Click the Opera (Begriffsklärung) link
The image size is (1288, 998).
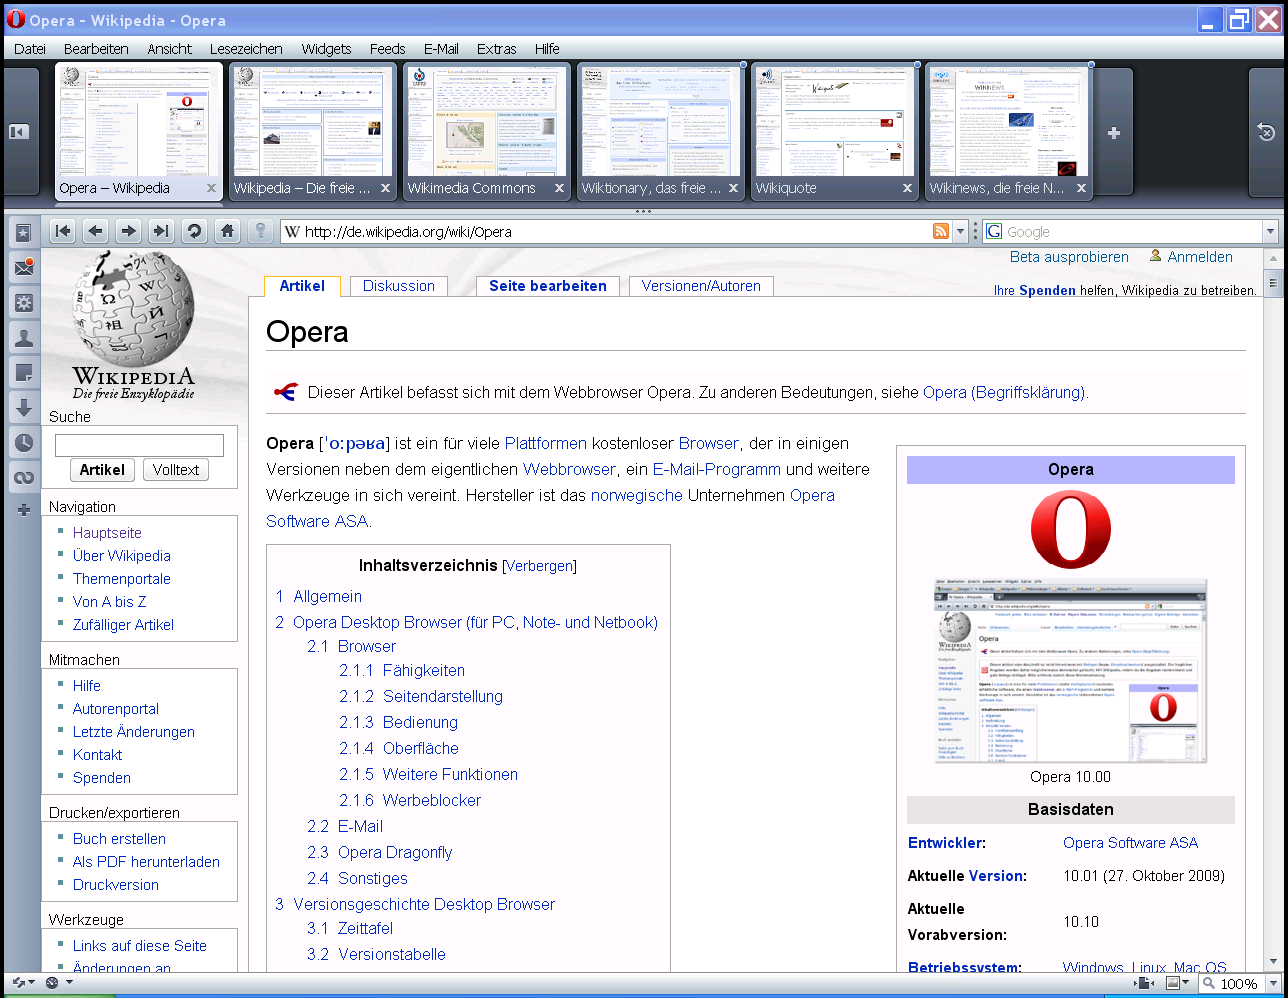[1004, 392]
